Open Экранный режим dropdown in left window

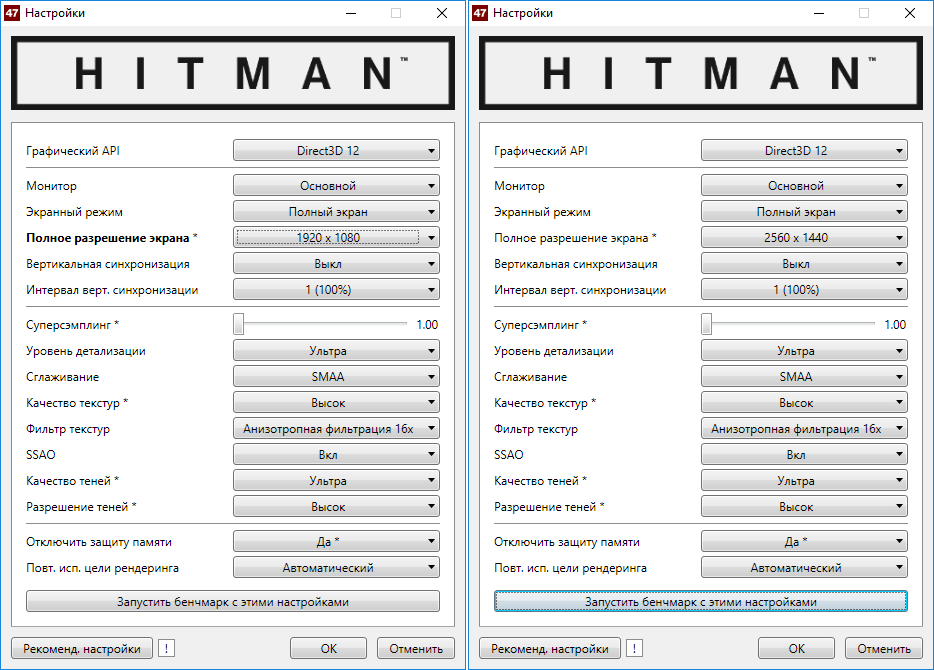337,212
